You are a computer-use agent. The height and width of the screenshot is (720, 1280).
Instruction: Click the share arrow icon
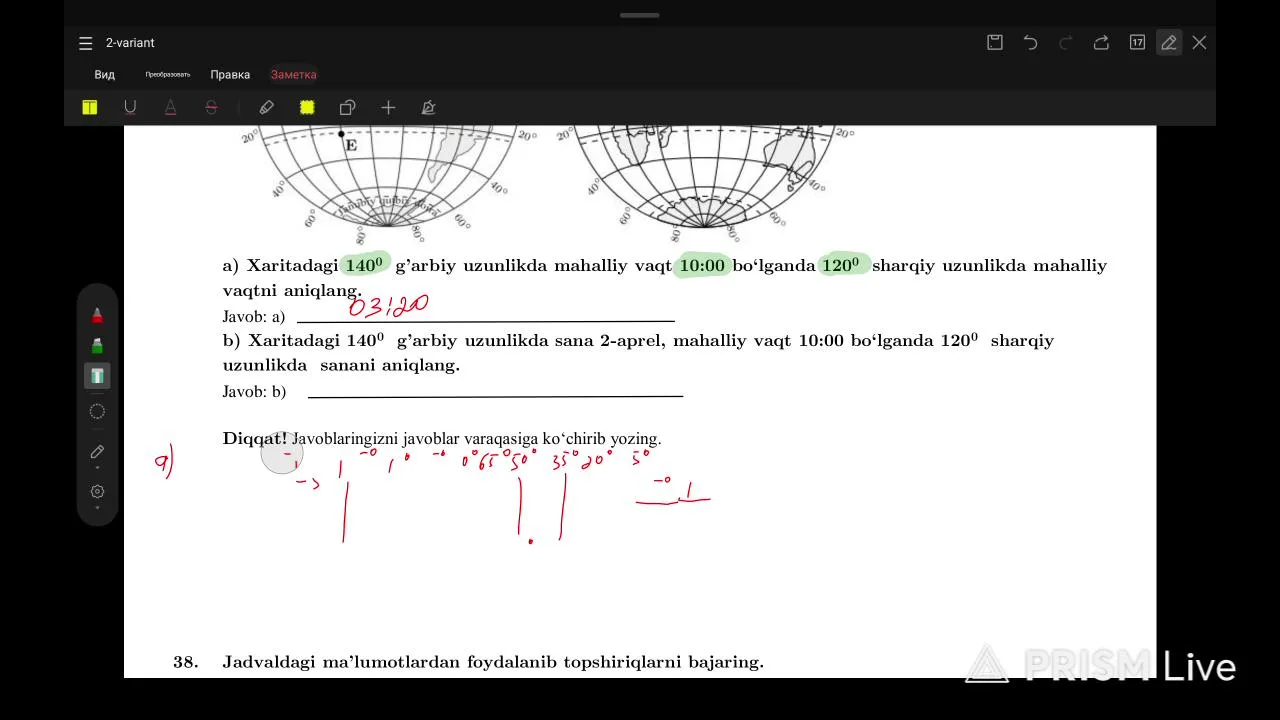(1101, 42)
